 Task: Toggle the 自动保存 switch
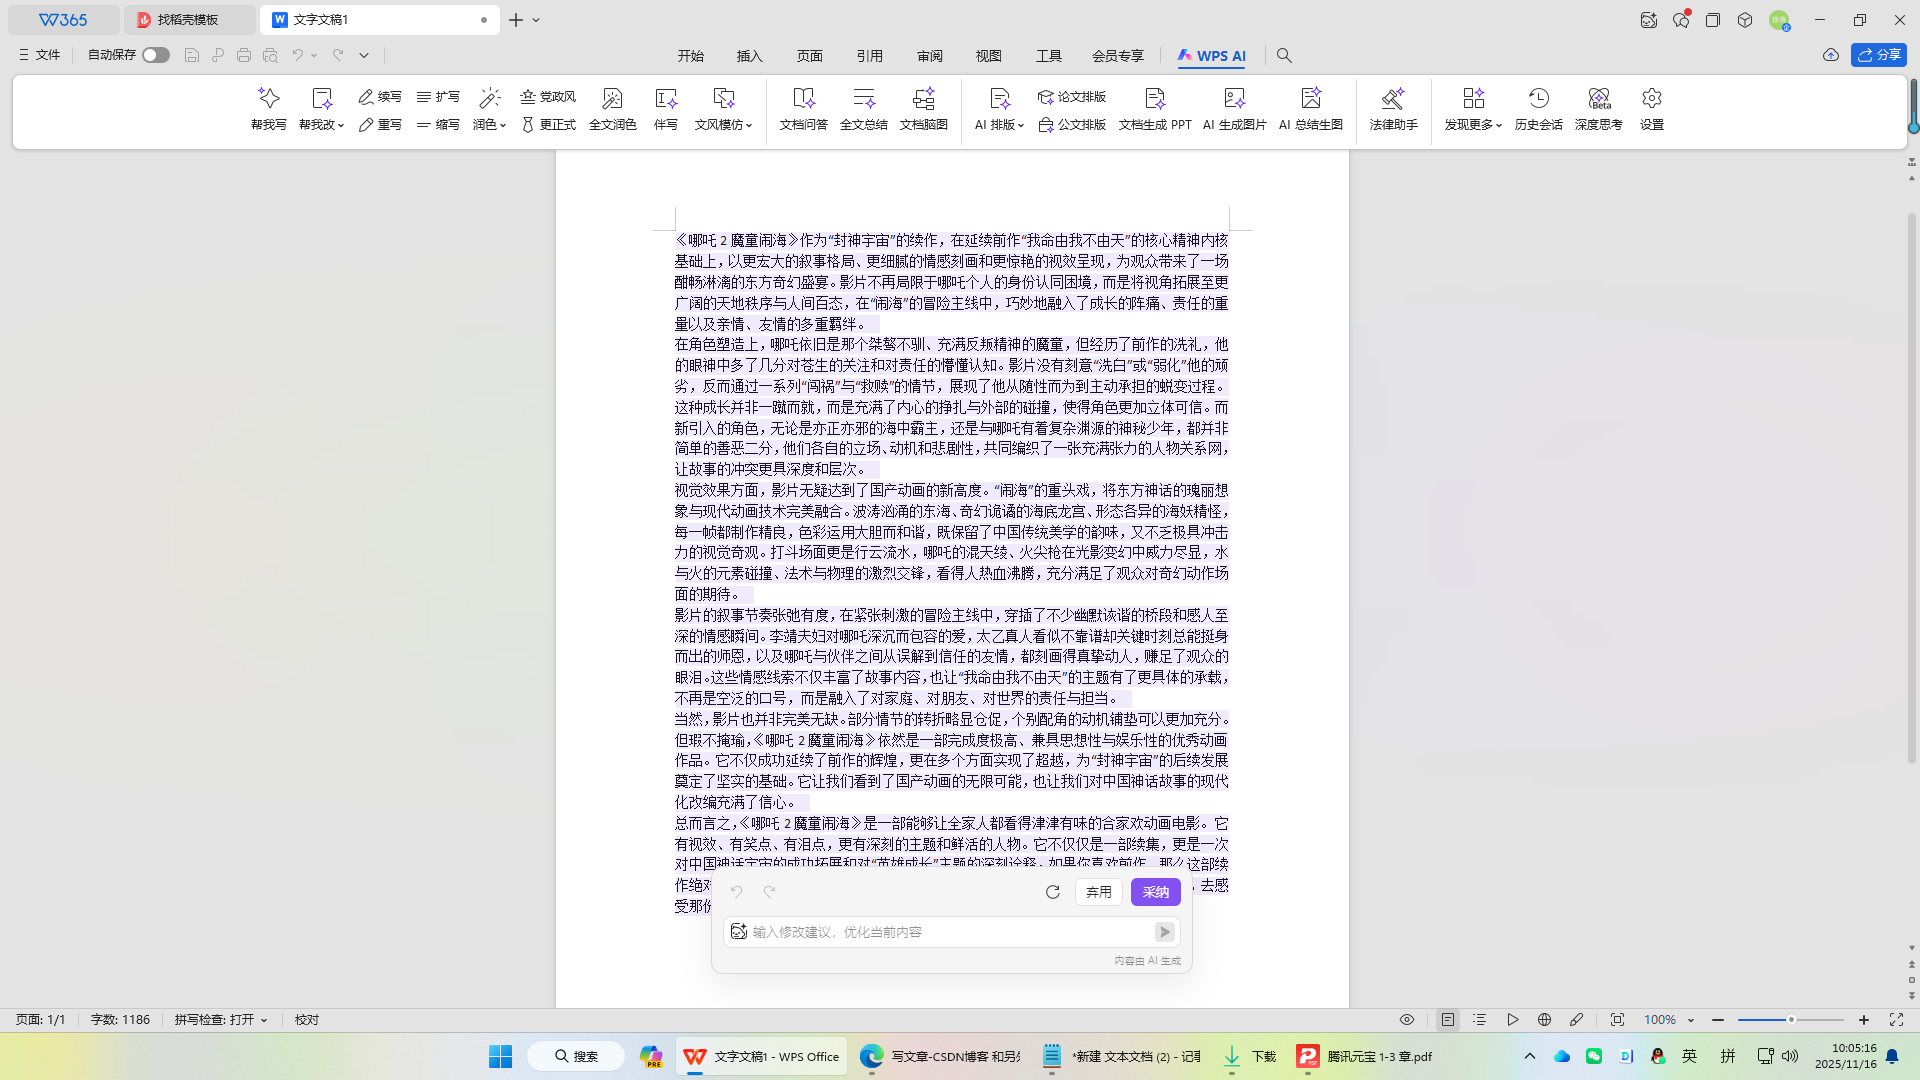click(155, 55)
